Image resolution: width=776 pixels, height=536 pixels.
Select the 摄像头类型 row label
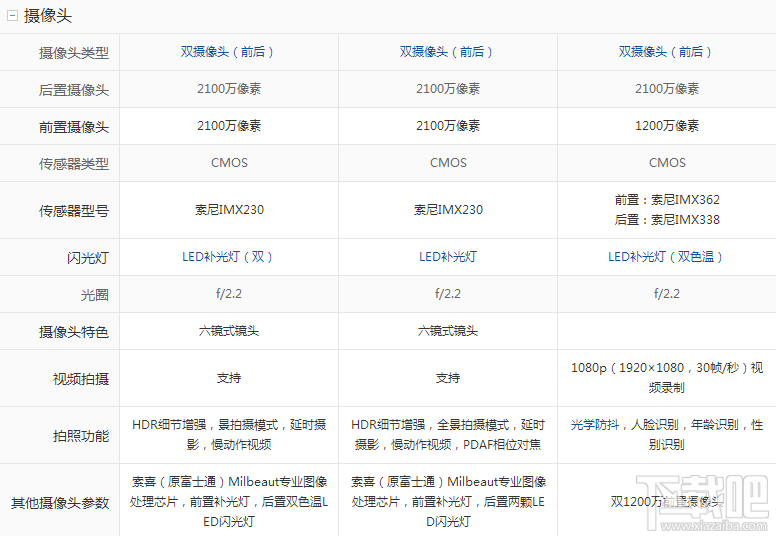tap(74, 52)
